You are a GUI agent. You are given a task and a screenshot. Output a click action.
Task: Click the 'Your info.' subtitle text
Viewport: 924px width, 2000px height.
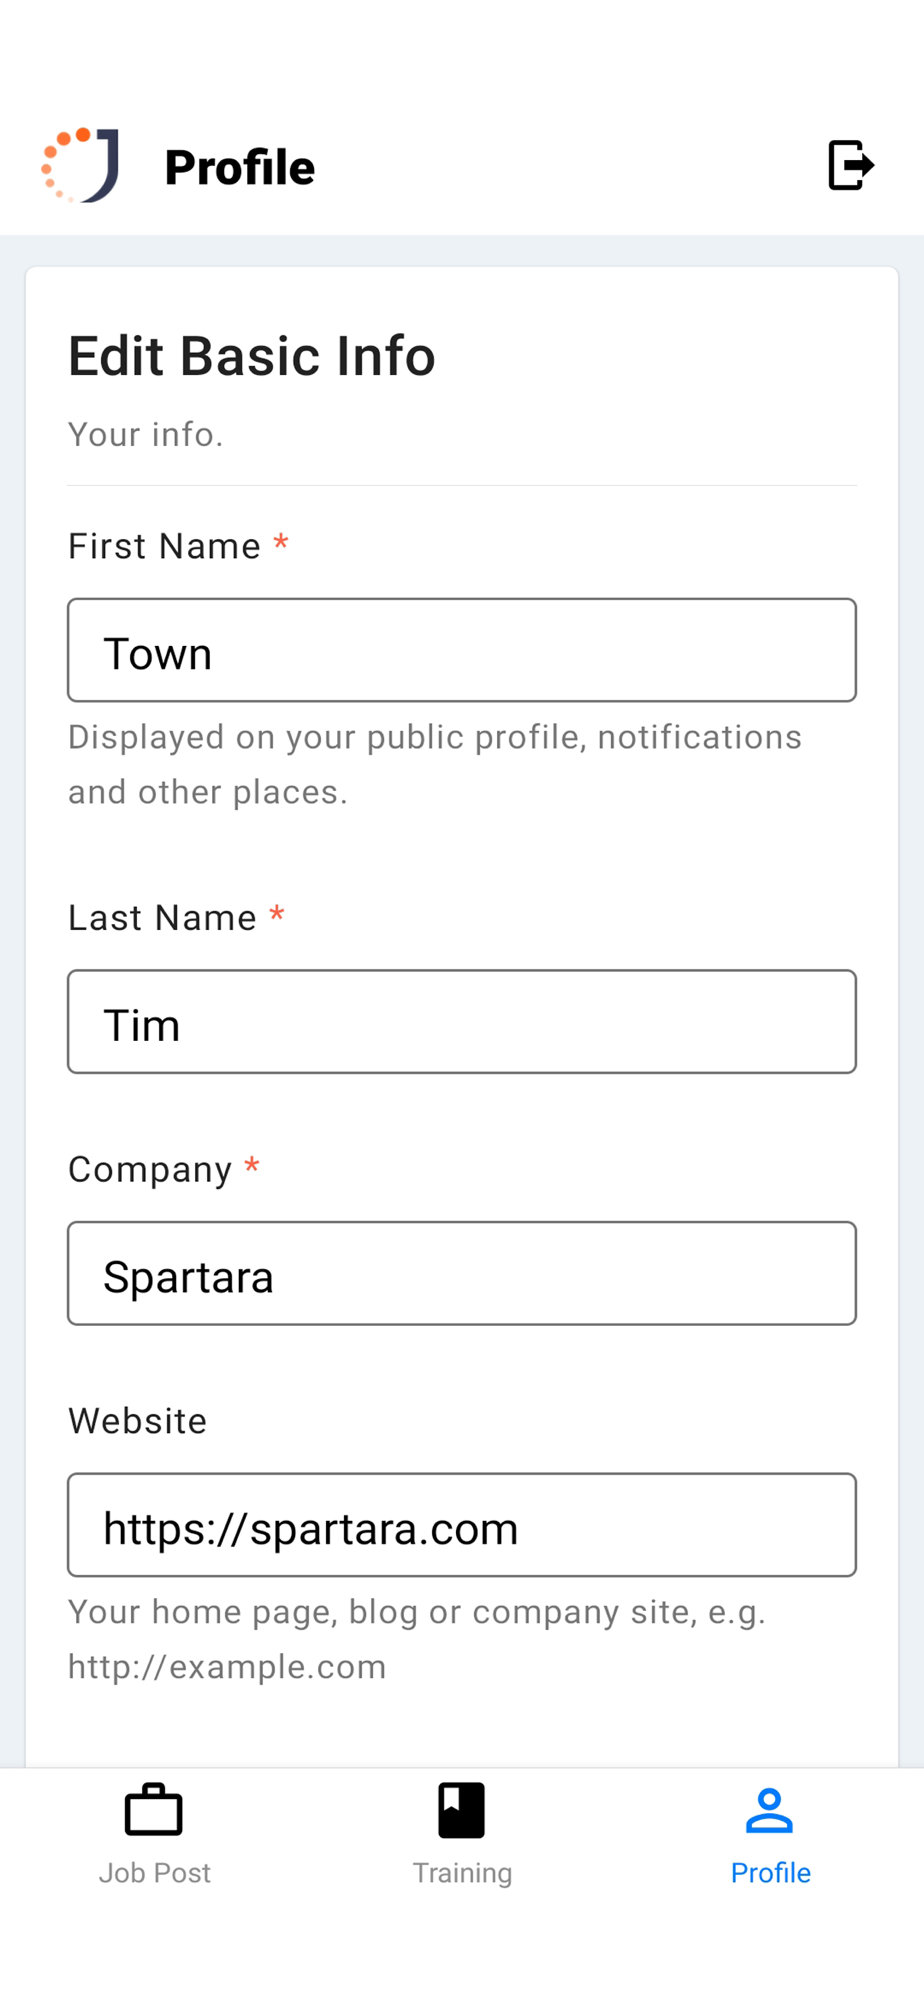(x=146, y=435)
